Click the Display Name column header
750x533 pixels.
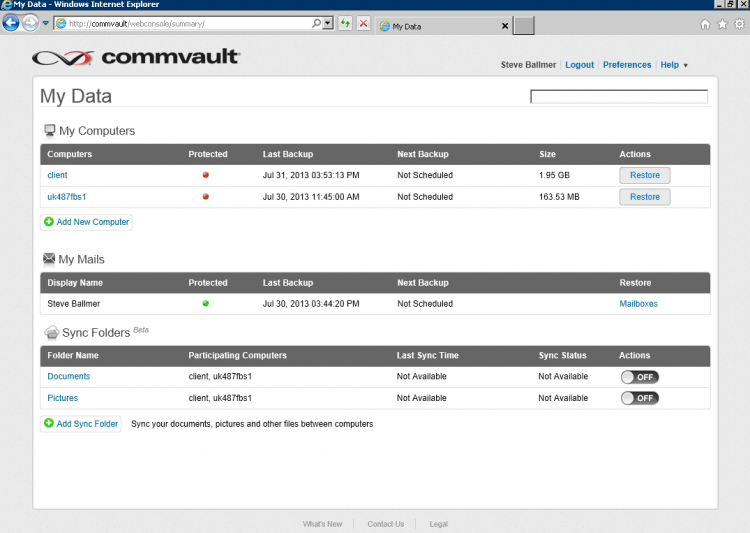[x=75, y=283]
